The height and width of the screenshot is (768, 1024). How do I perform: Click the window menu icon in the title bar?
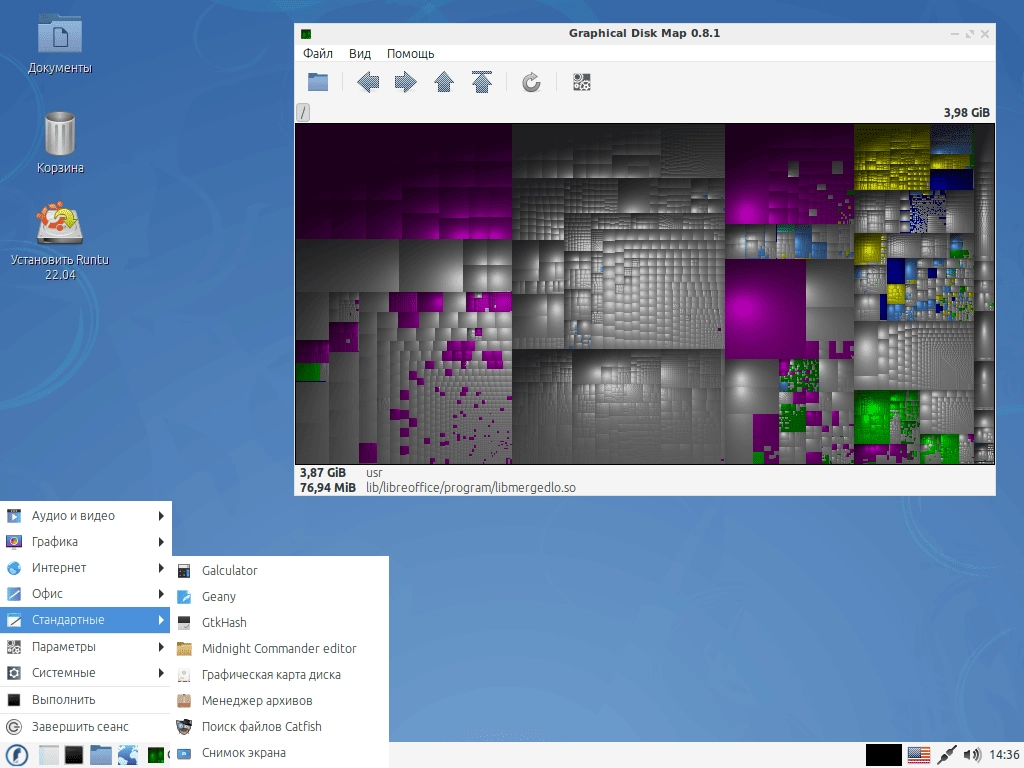(306, 33)
